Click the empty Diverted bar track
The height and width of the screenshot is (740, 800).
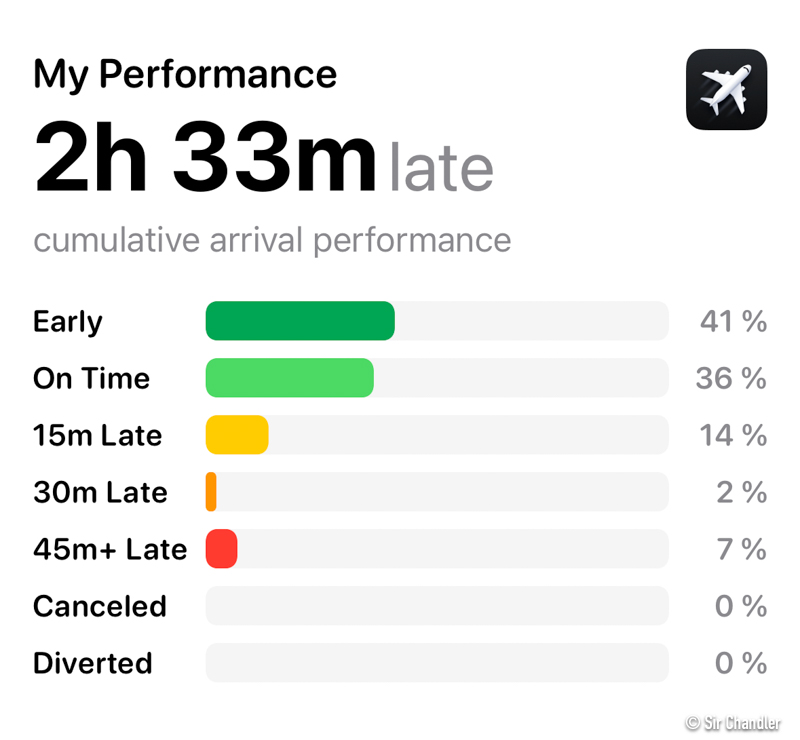(437, 663)
